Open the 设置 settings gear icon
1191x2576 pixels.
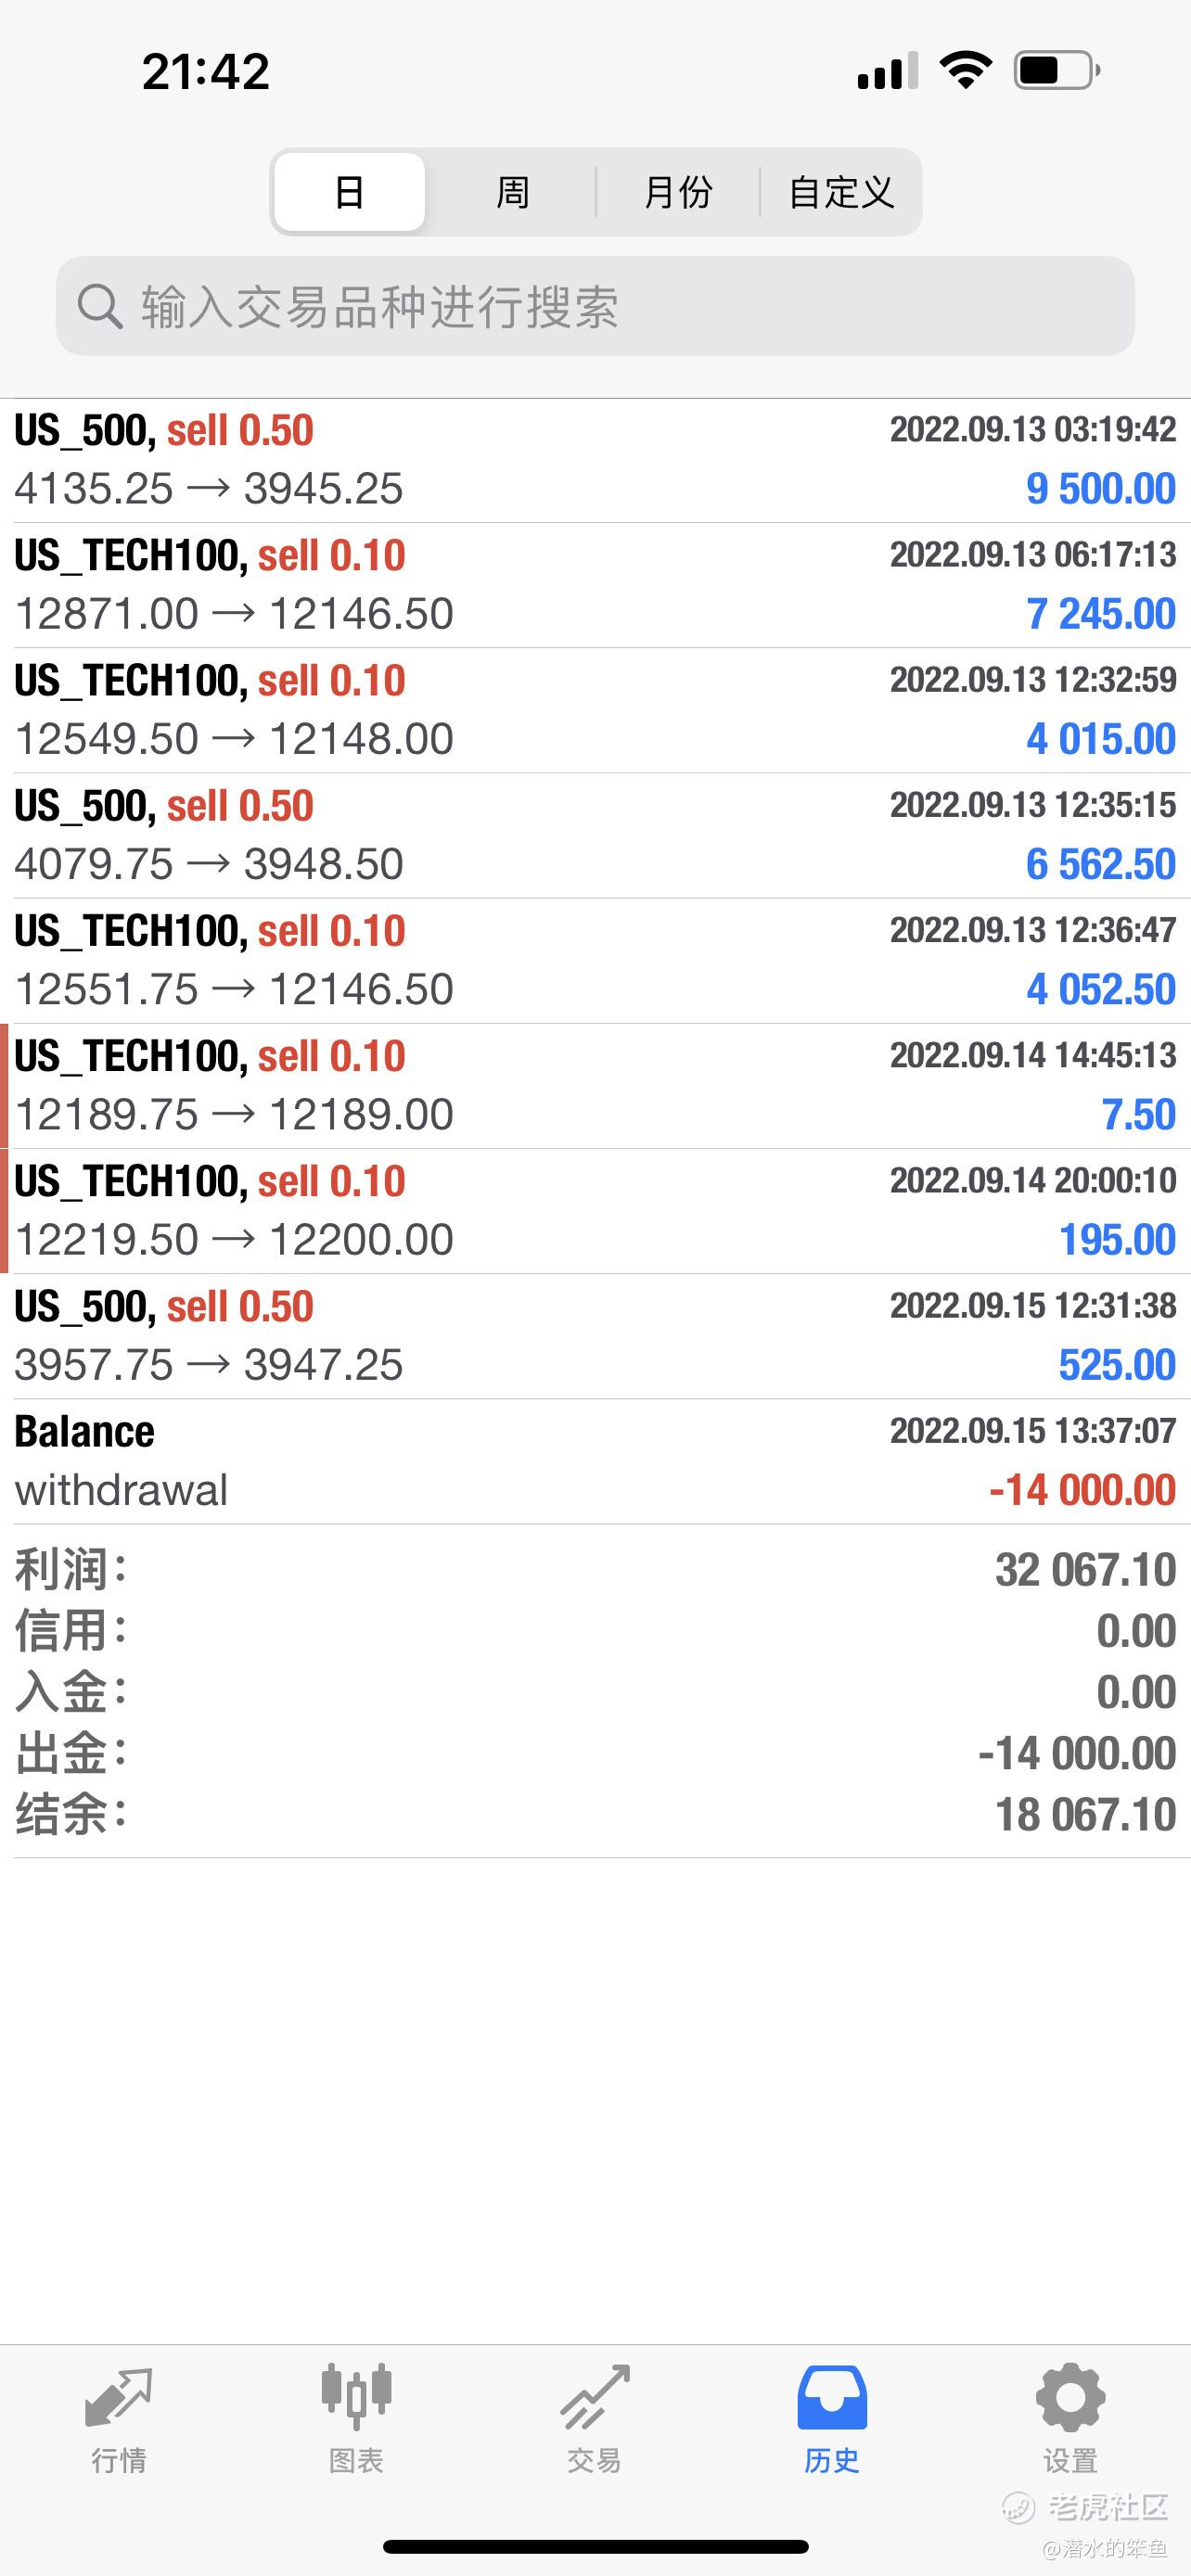[1070, 2398]
